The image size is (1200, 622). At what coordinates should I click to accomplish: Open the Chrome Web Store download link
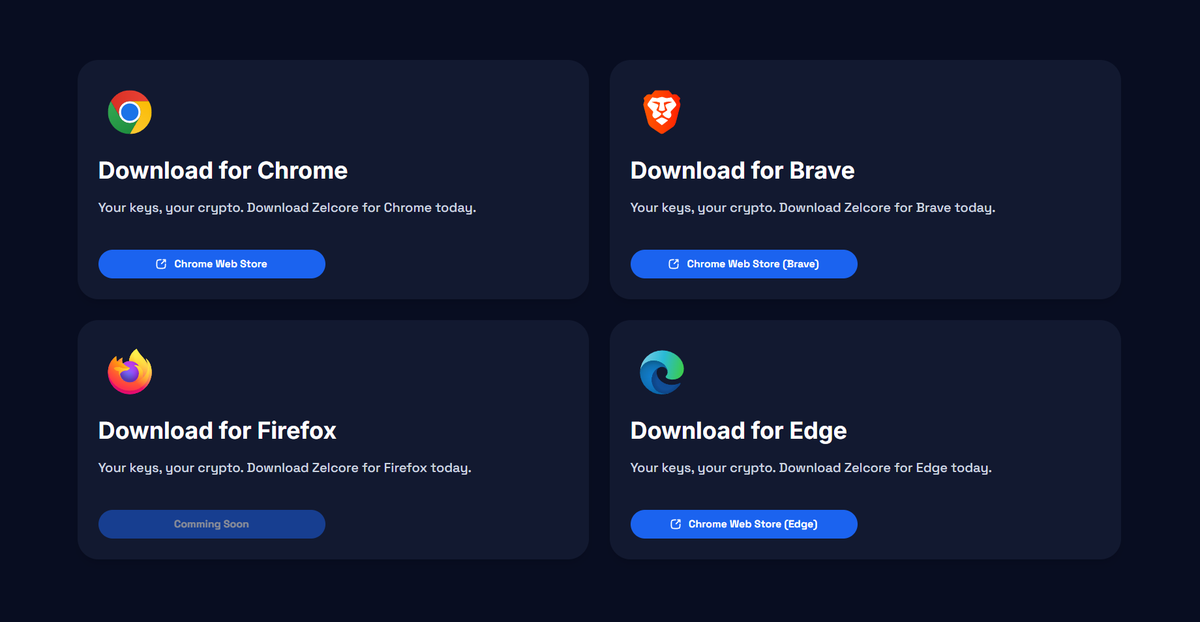click(211, 263)
